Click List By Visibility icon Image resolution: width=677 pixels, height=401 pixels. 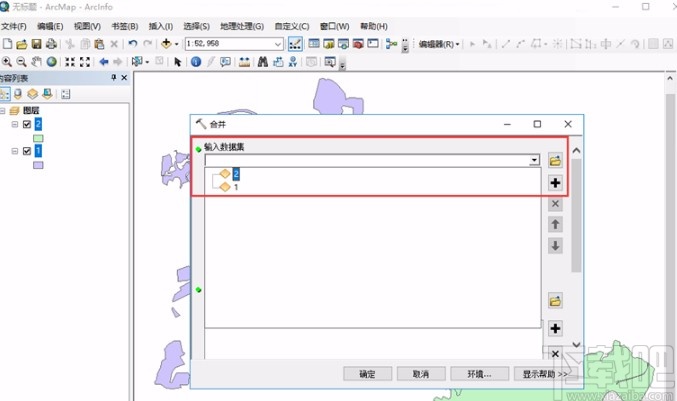click(32, 94)
